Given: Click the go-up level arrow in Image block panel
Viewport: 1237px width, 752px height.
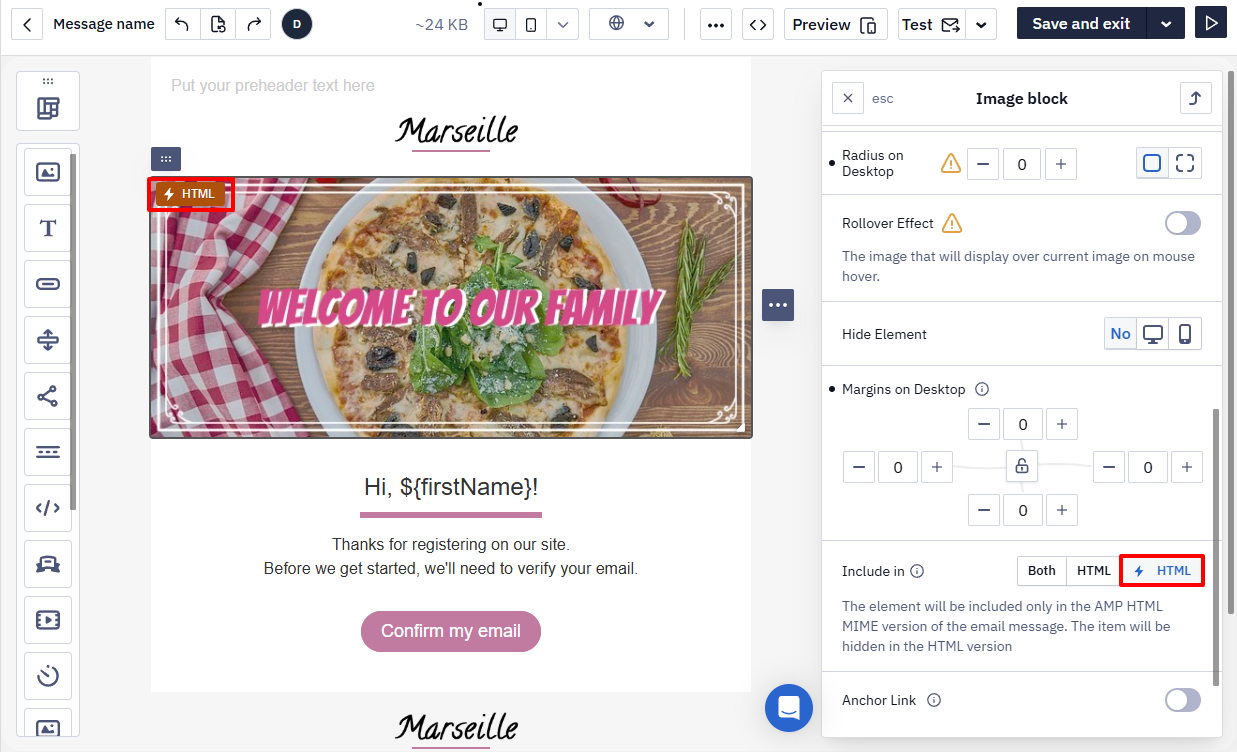Looking at the screenshot, I should 1195,98.
